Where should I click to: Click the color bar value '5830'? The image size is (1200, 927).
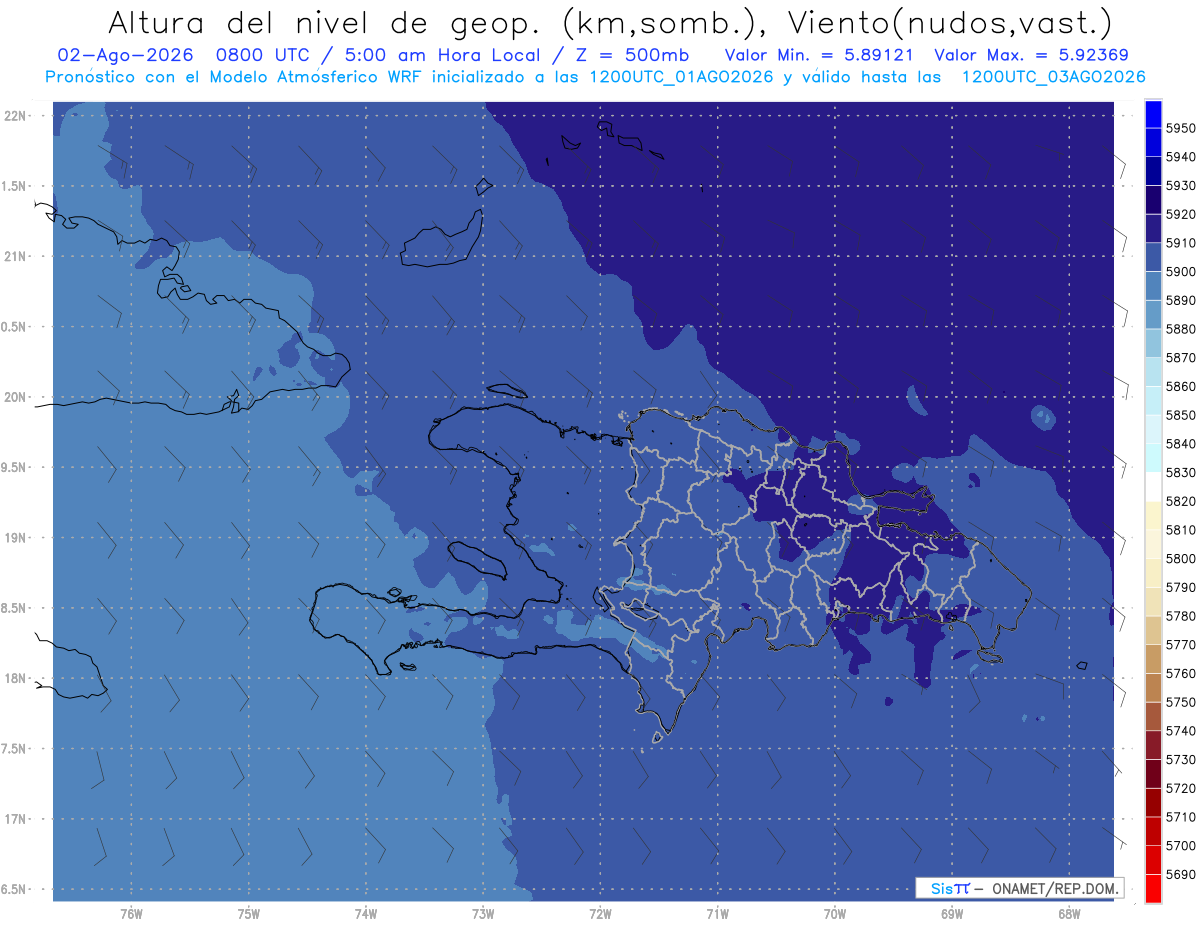click(1180, 473)
